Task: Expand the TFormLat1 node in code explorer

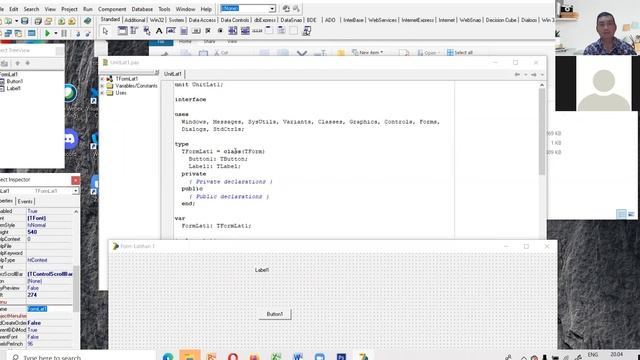Action: [x=102, y=78]
